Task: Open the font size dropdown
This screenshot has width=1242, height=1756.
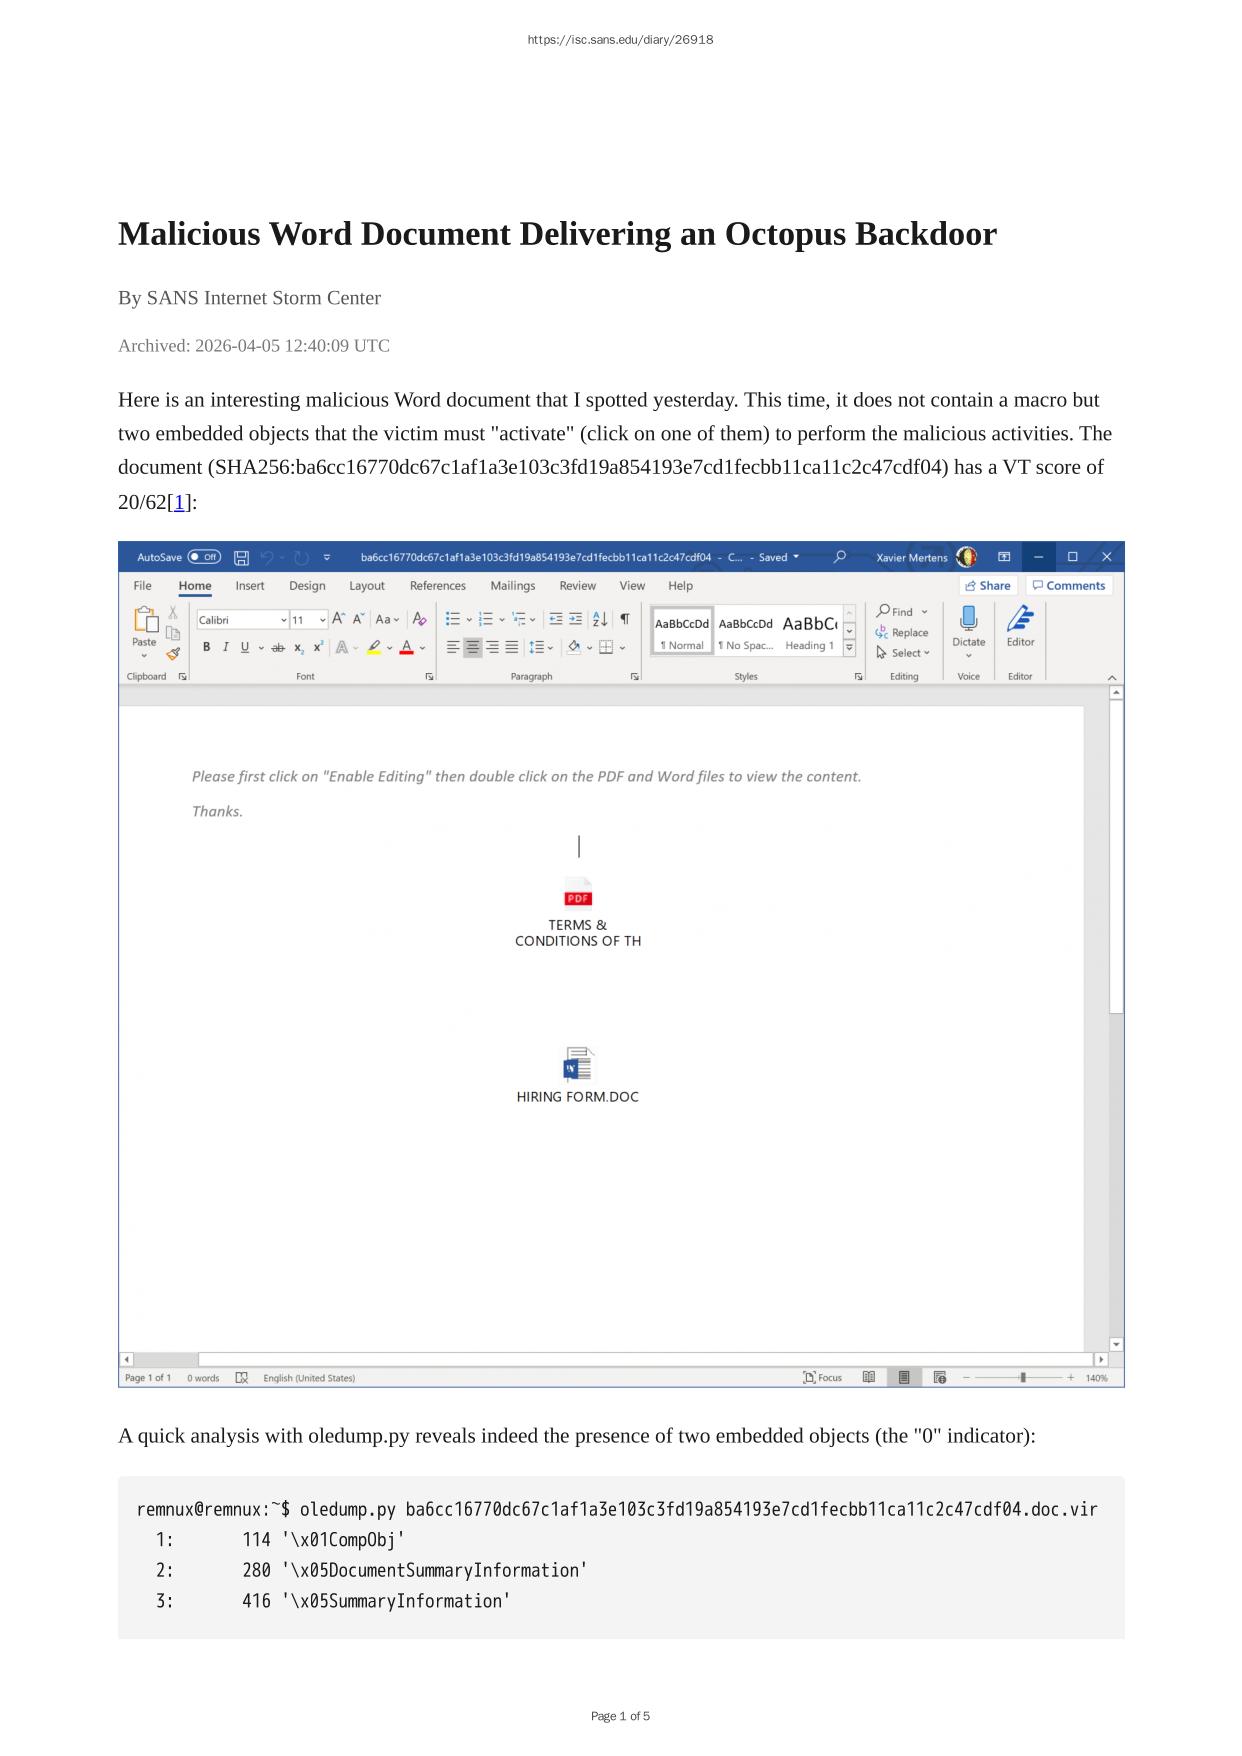Action: click(309, 620)
